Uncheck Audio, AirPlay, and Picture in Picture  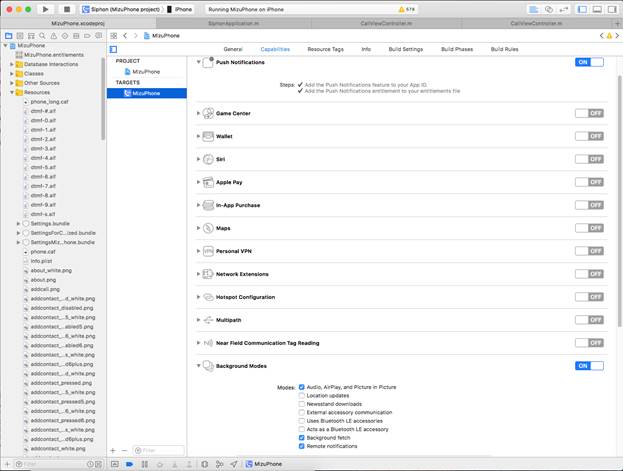tap(302, 387)
